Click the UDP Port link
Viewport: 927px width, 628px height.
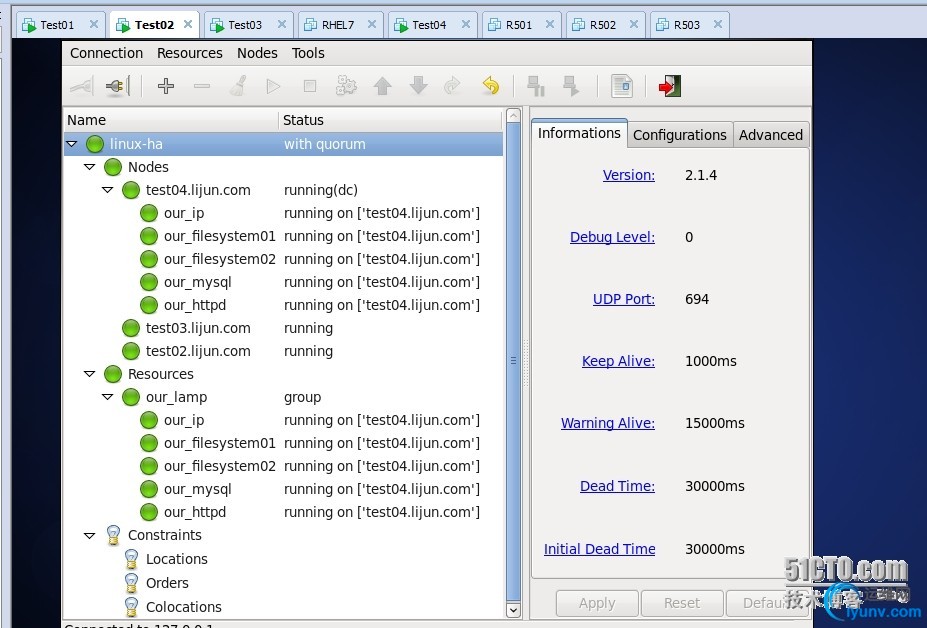(x=623, y=299)
